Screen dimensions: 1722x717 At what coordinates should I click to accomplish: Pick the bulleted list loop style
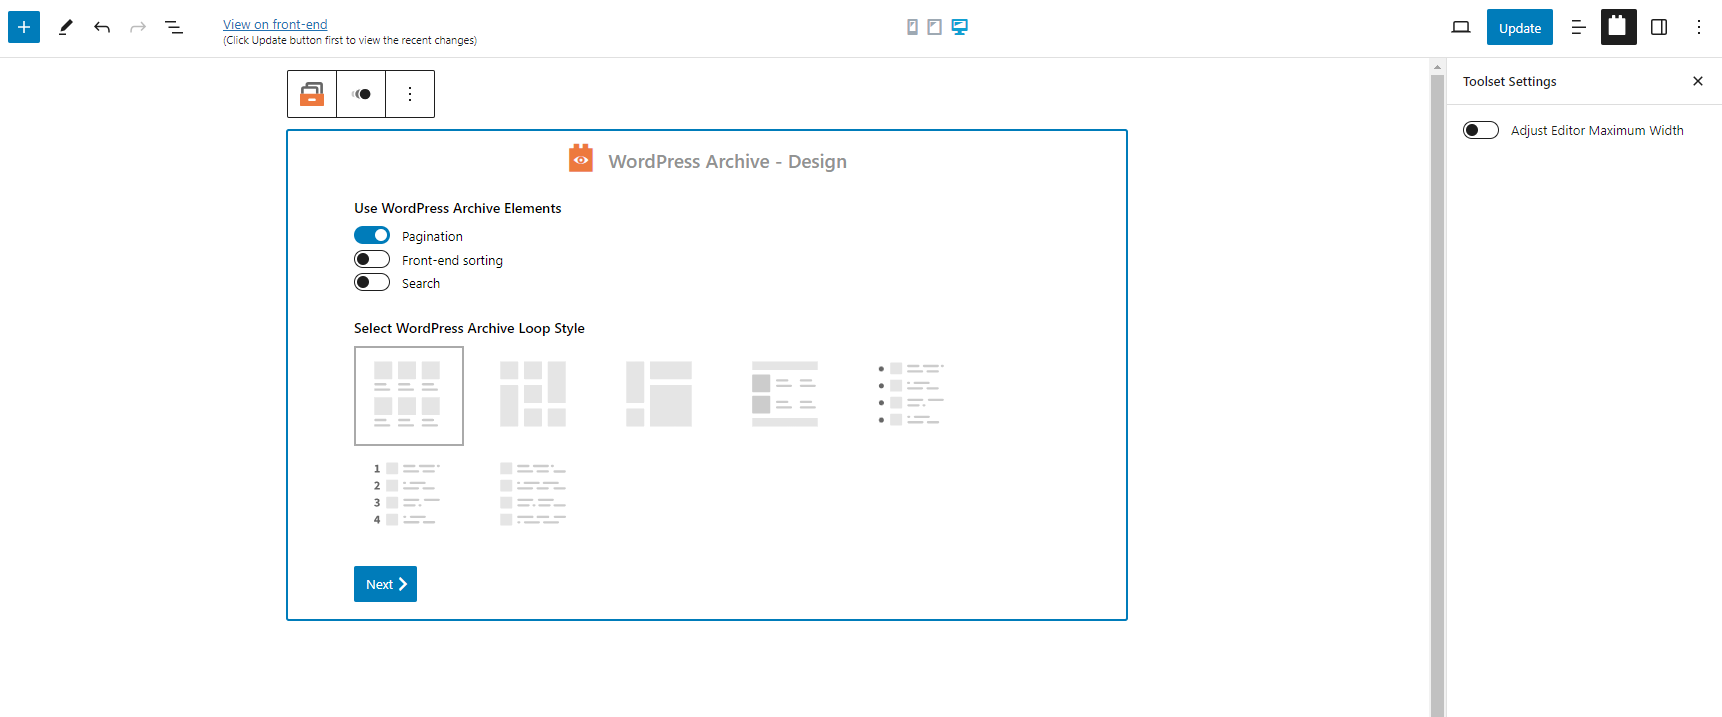click(911, 394)
